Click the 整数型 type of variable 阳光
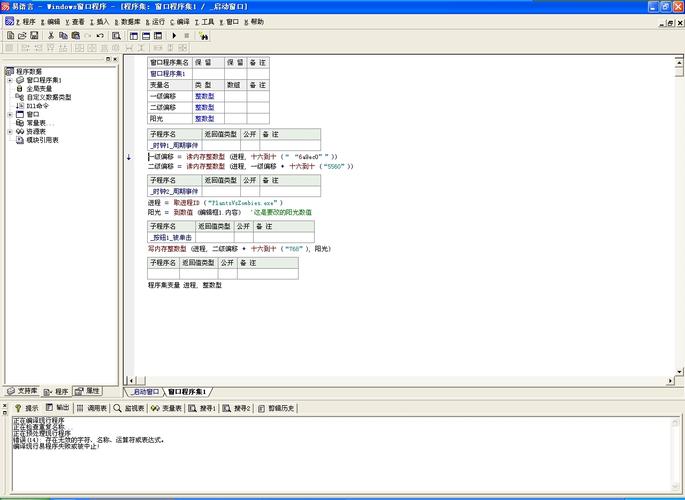The width and height of the screenshot is (685, 500). click(204, 118)
